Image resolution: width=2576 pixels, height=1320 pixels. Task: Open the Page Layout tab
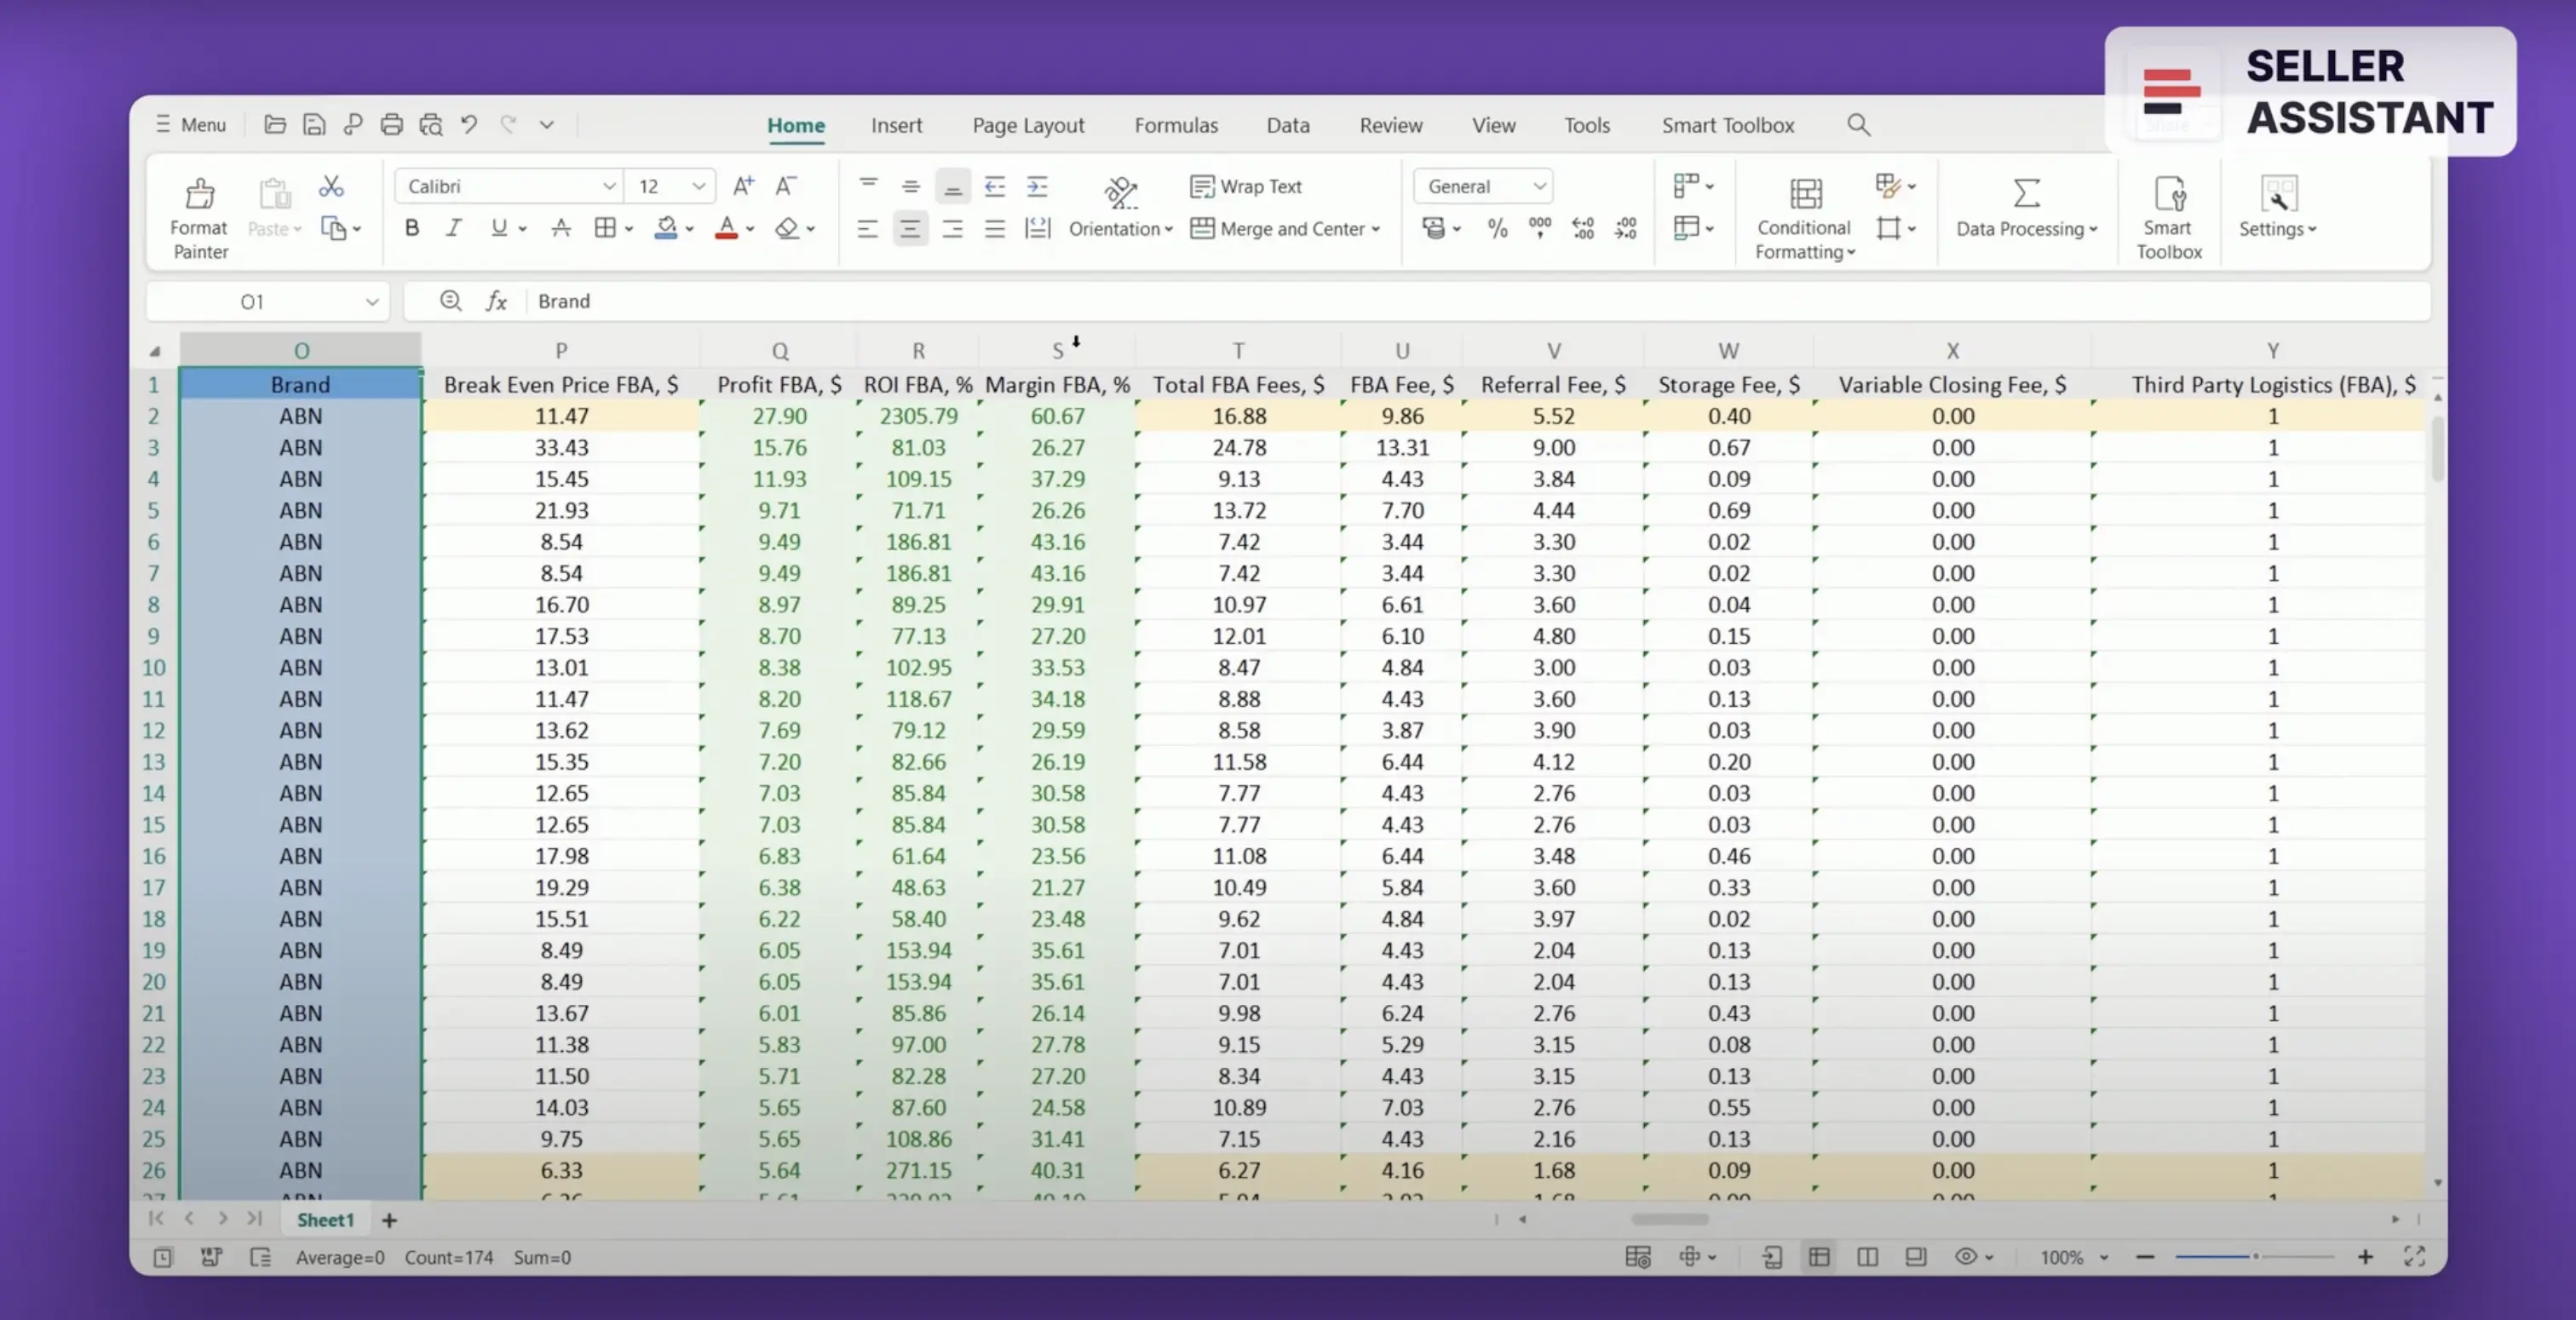[x=1028, y=125]
